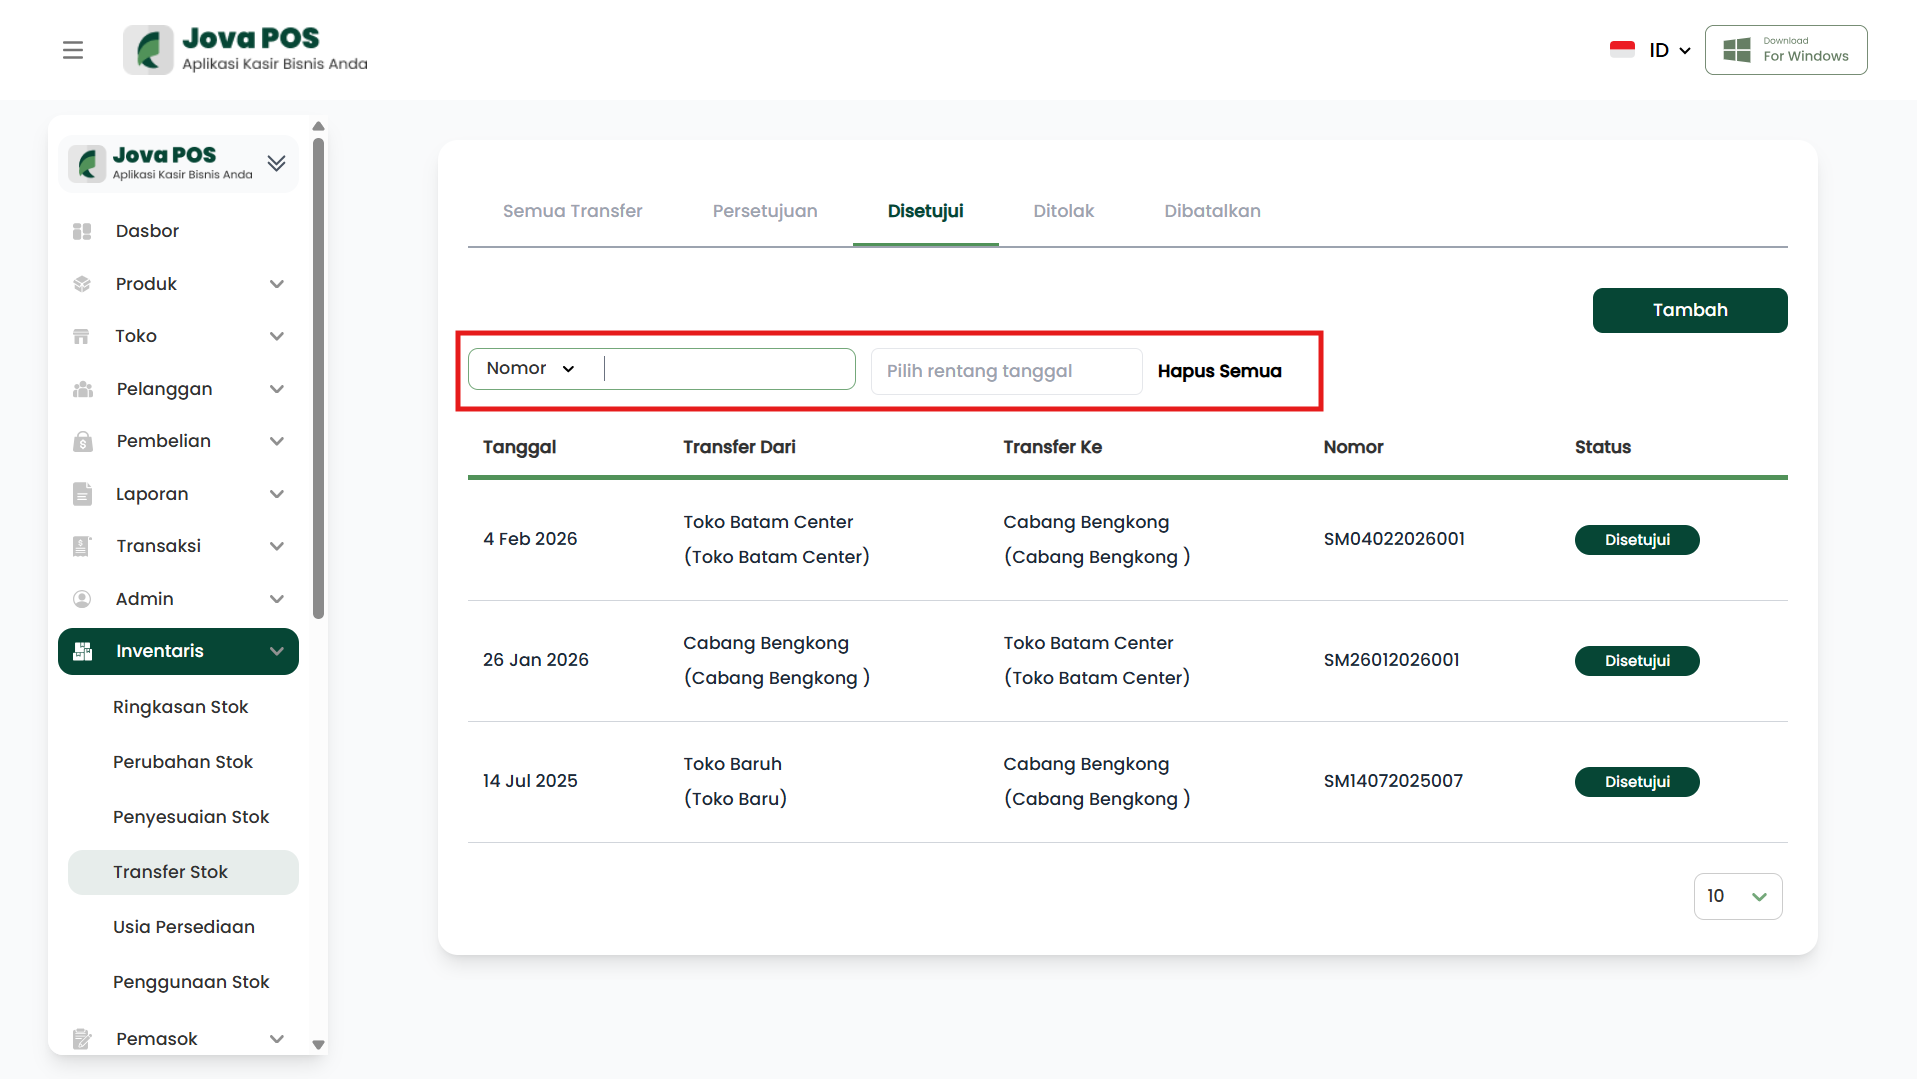The height and width of the screenshot is (1079, 1917).
Task: Open the rows-per-page dropdown showing 10
Action: click(x=1737, y=896)
